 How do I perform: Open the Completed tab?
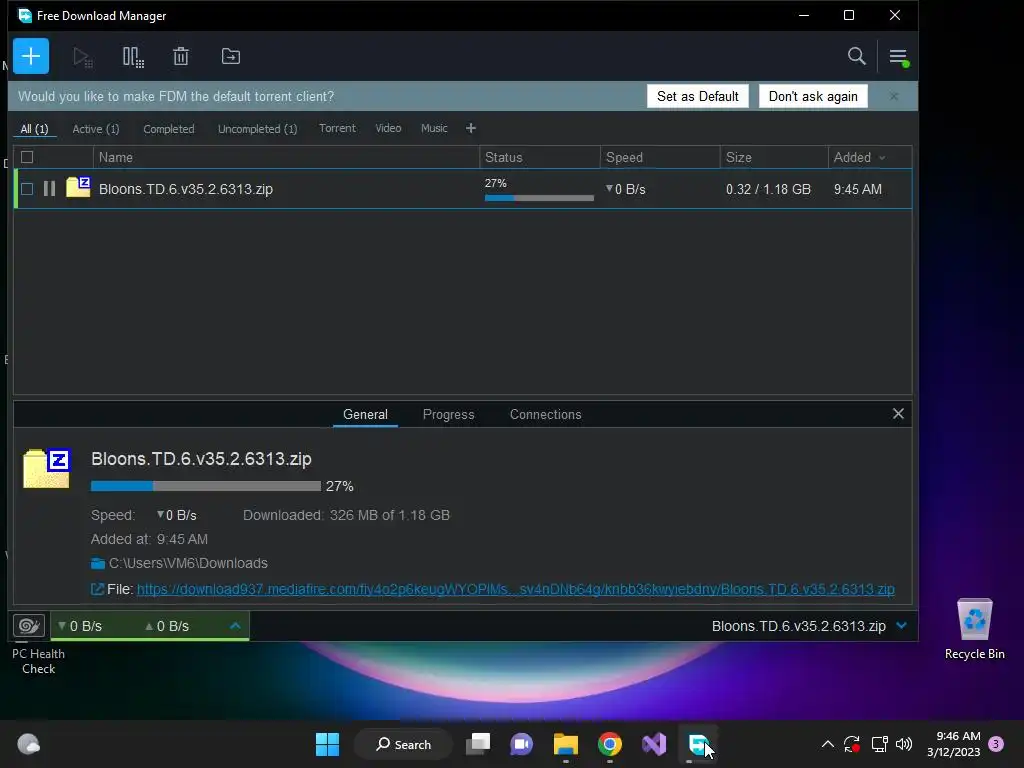tap(168, 129)
